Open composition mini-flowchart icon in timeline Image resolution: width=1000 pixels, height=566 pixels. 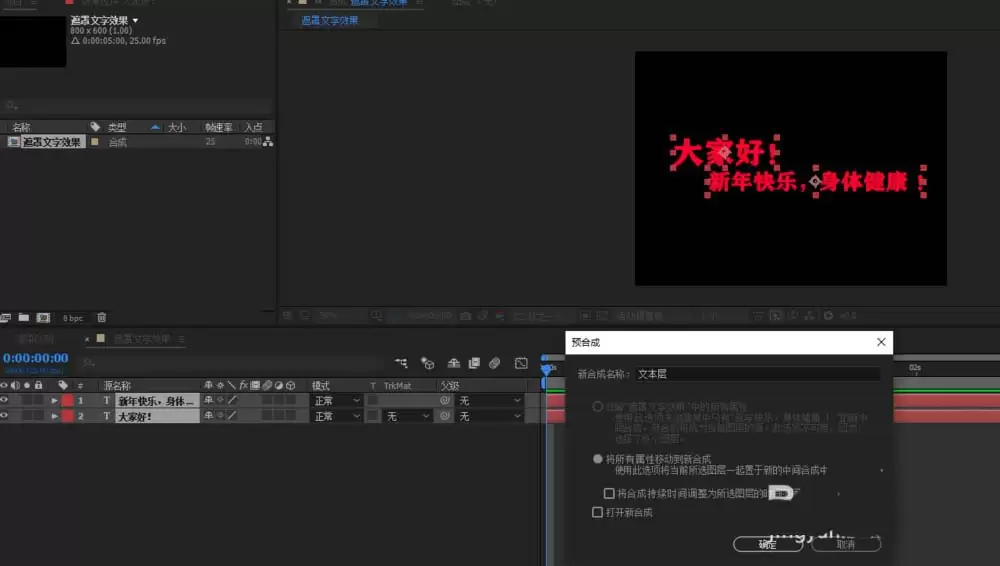401,363
